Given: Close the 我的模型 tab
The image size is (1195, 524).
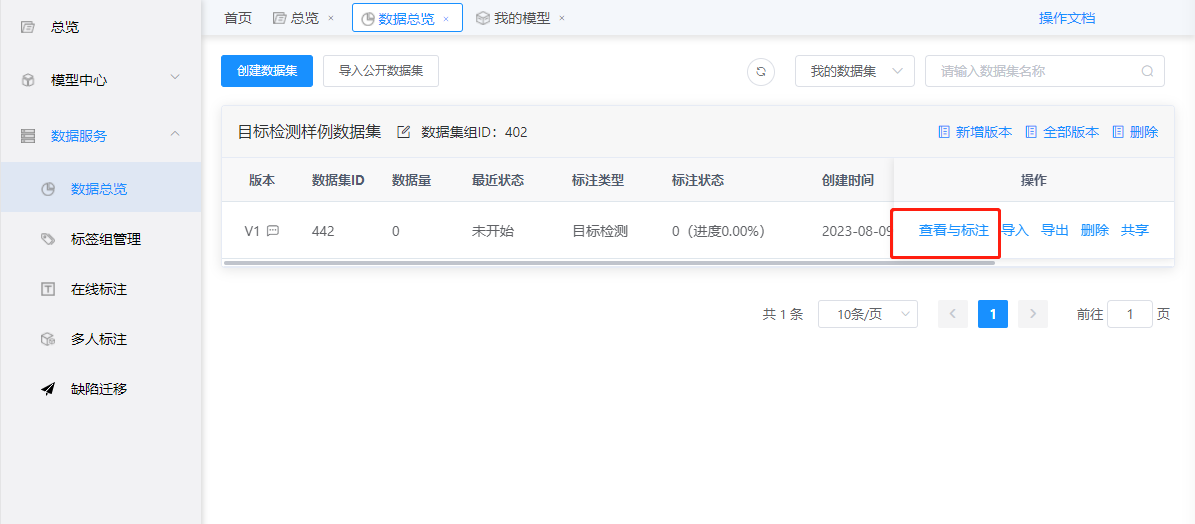Looking at the screenshot, I should tap(562, 18).
